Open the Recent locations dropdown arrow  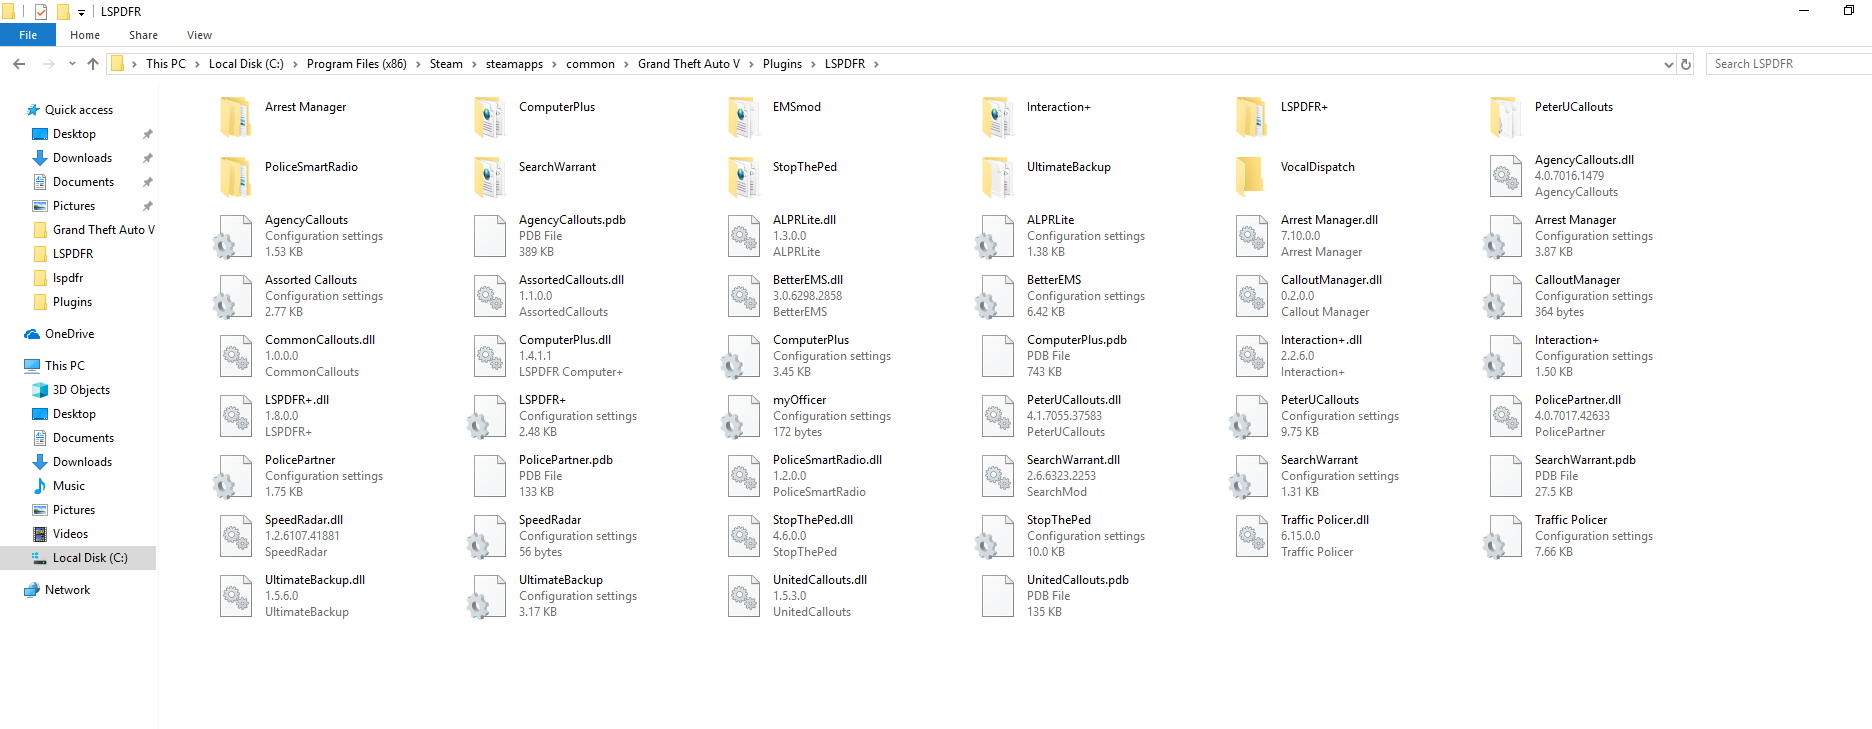72,64
